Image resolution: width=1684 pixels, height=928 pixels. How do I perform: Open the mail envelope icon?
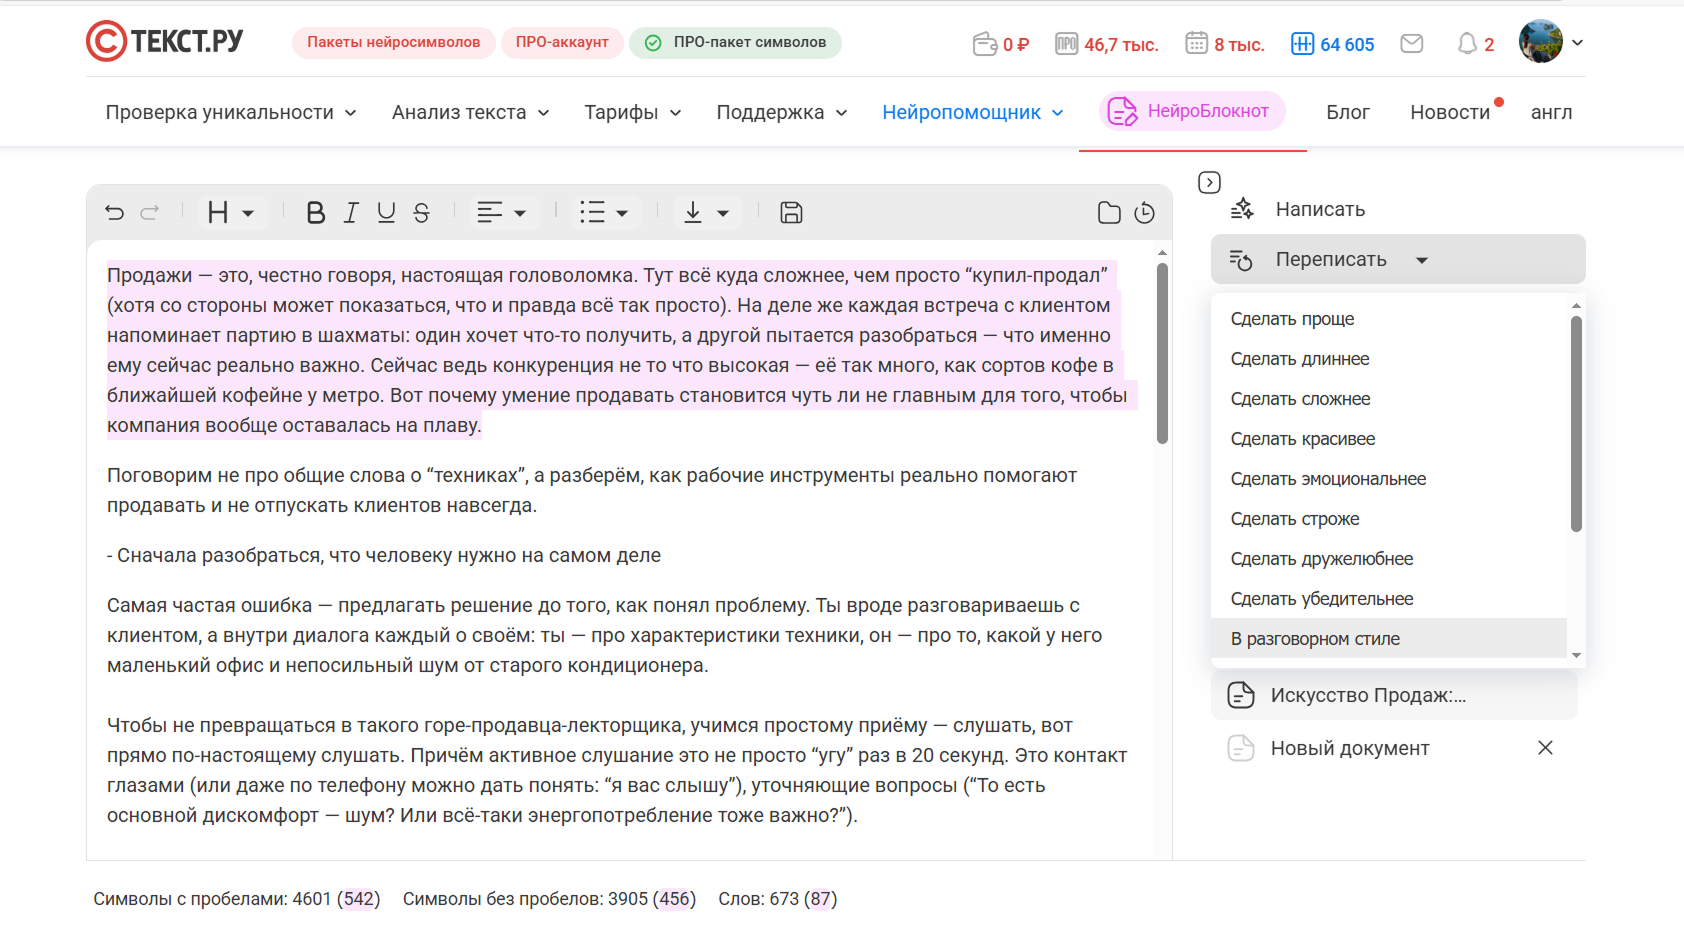click(1411, 43)
